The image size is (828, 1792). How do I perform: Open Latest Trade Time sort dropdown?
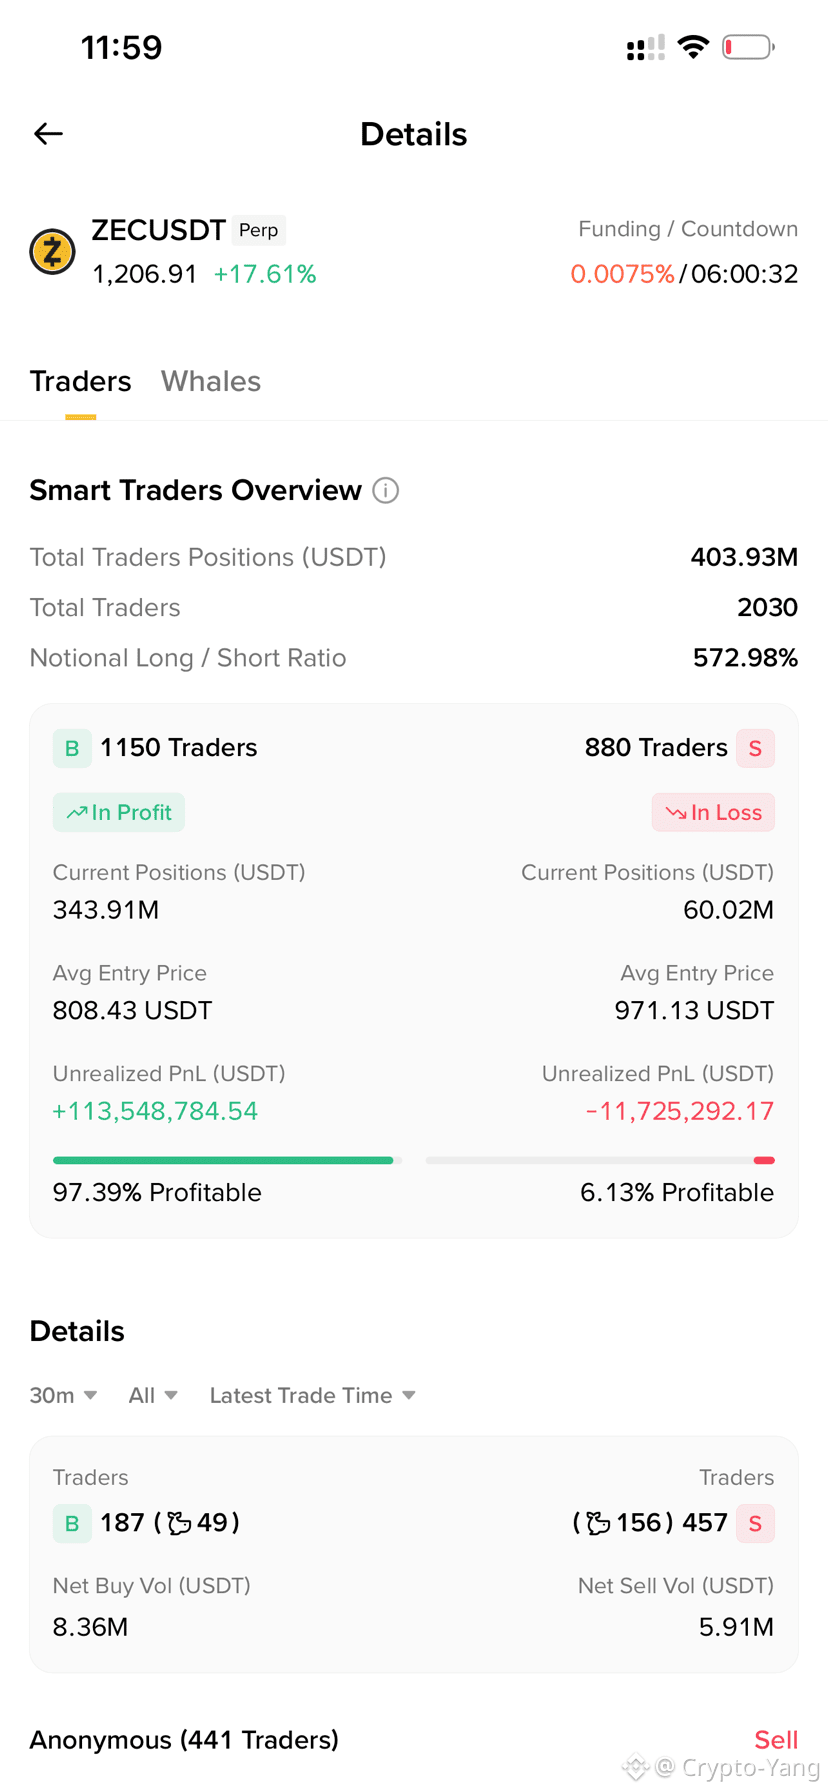point(312,1395)
